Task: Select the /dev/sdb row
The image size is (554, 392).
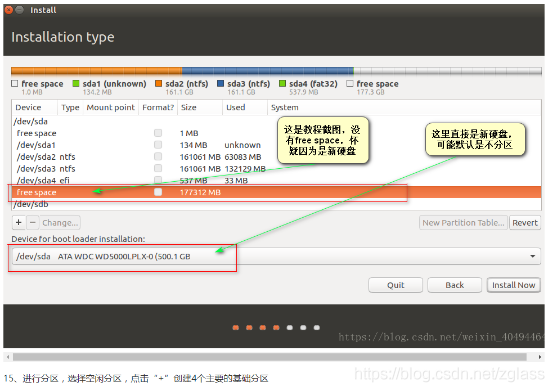Action: (x=276, y=204)
